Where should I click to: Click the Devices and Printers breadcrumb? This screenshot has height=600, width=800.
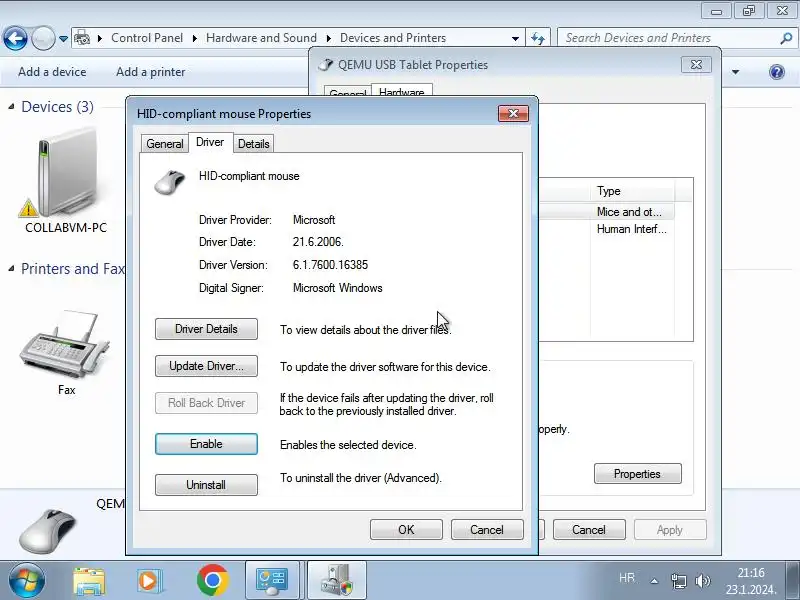coord(393,38)
